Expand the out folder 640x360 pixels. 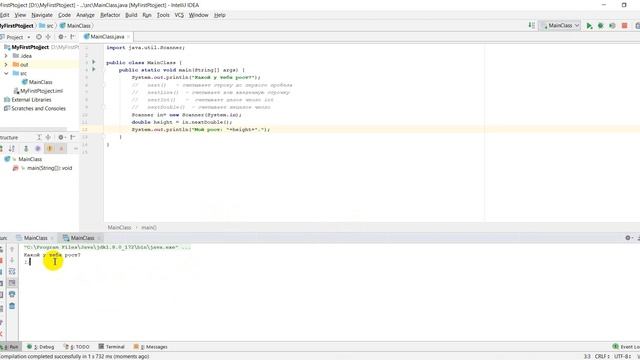click(6, 64)
